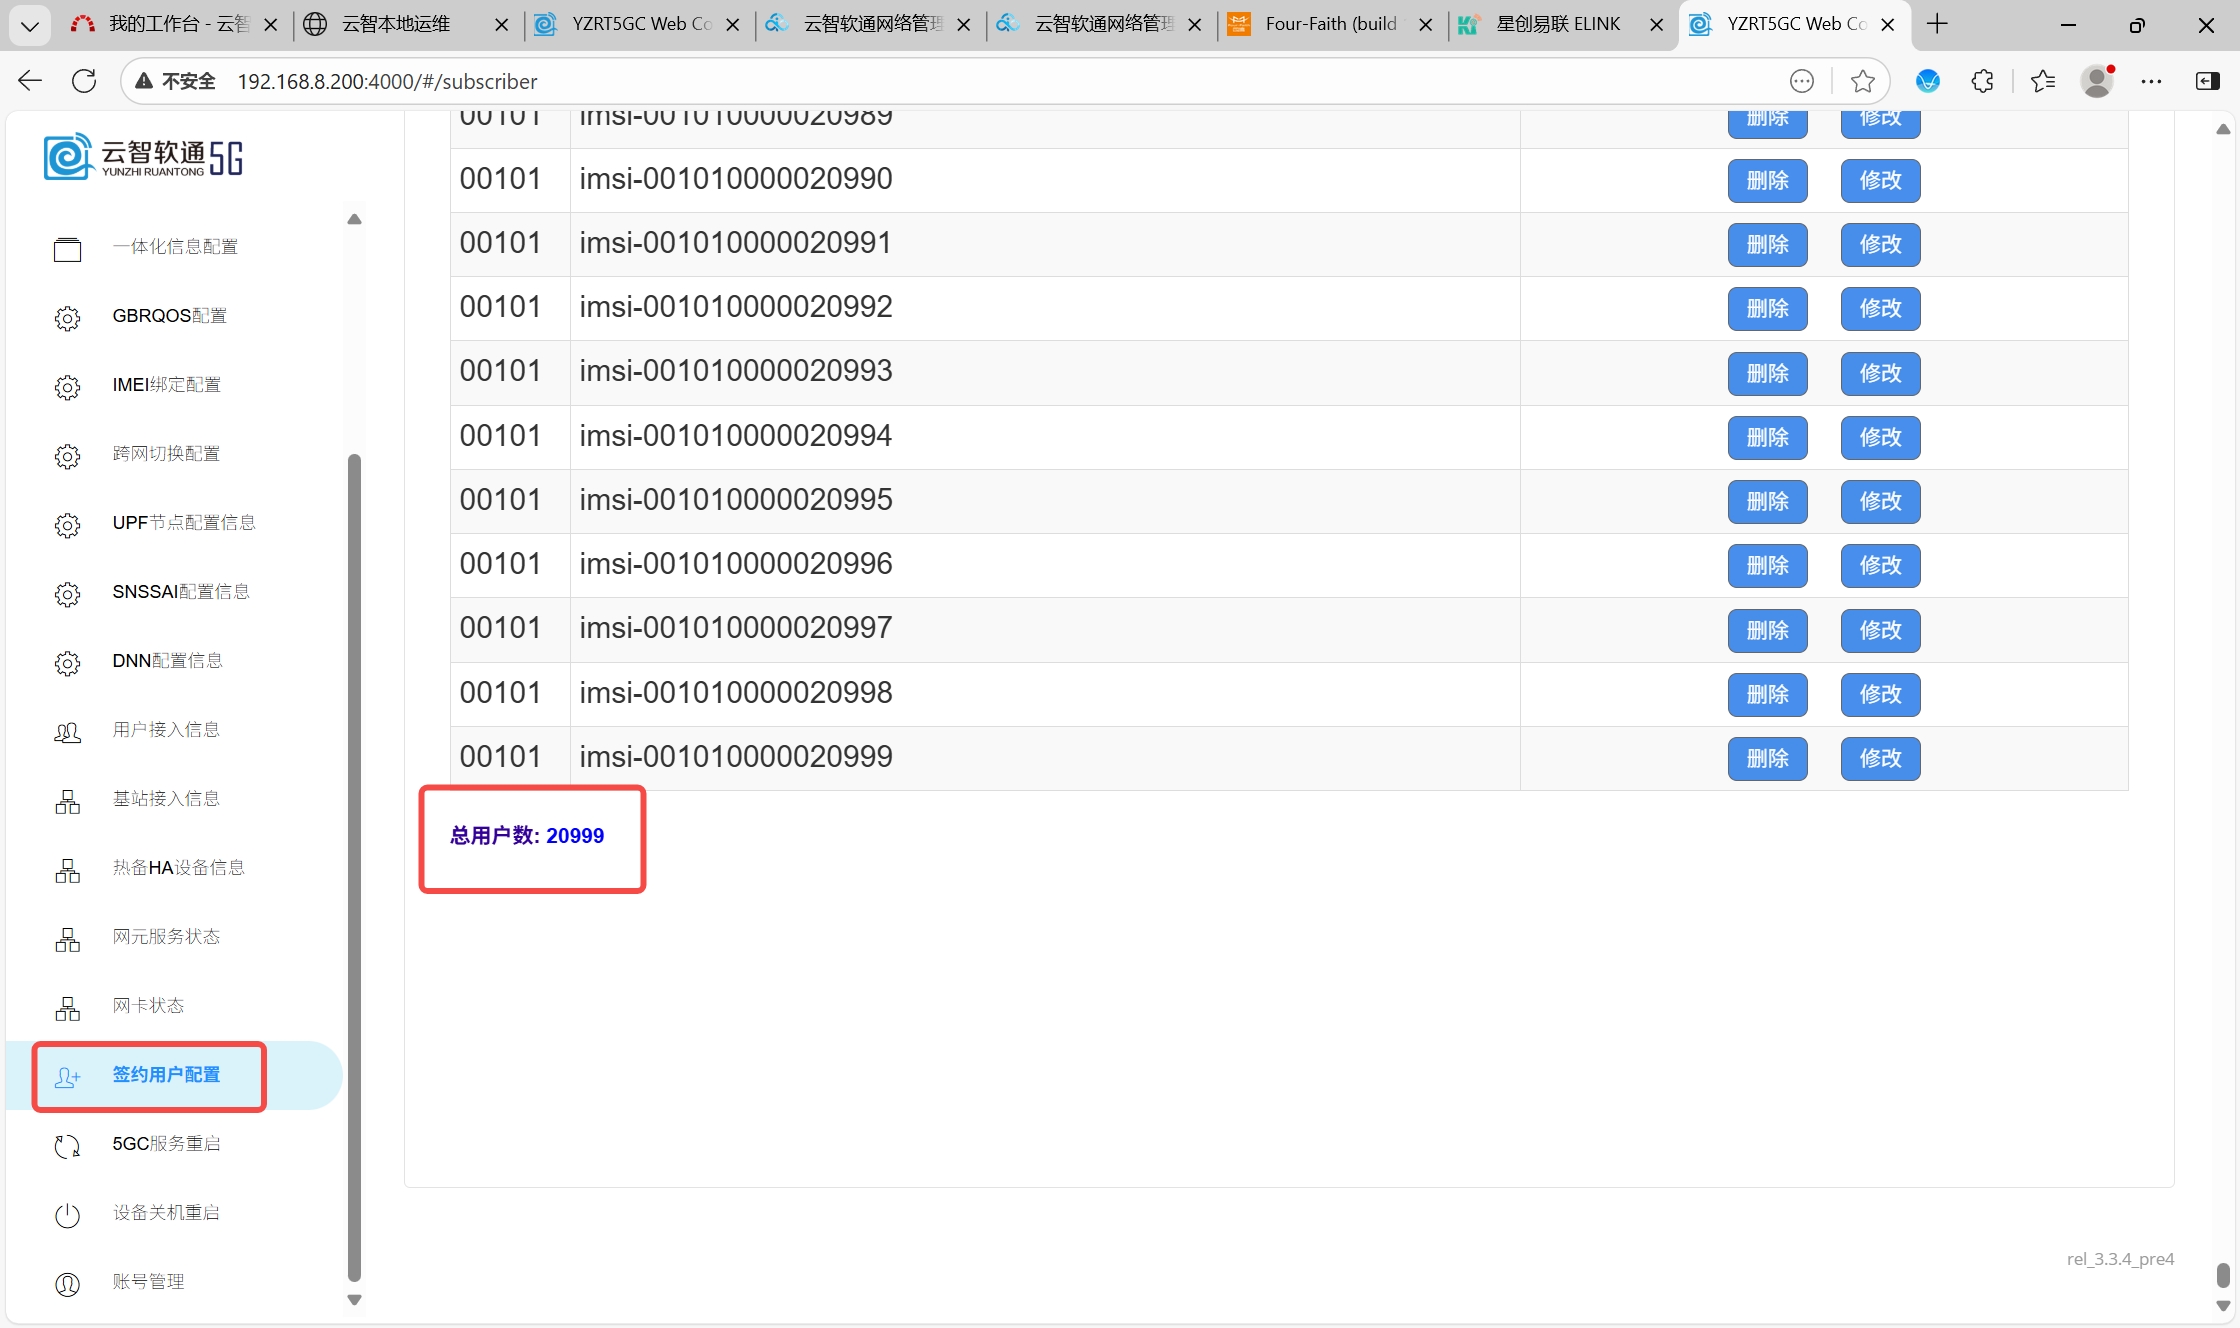The height and width of the screenshot is (1328, 2240).
Task: Click gear icon beside GBRQOS配置
Action: 67,318
